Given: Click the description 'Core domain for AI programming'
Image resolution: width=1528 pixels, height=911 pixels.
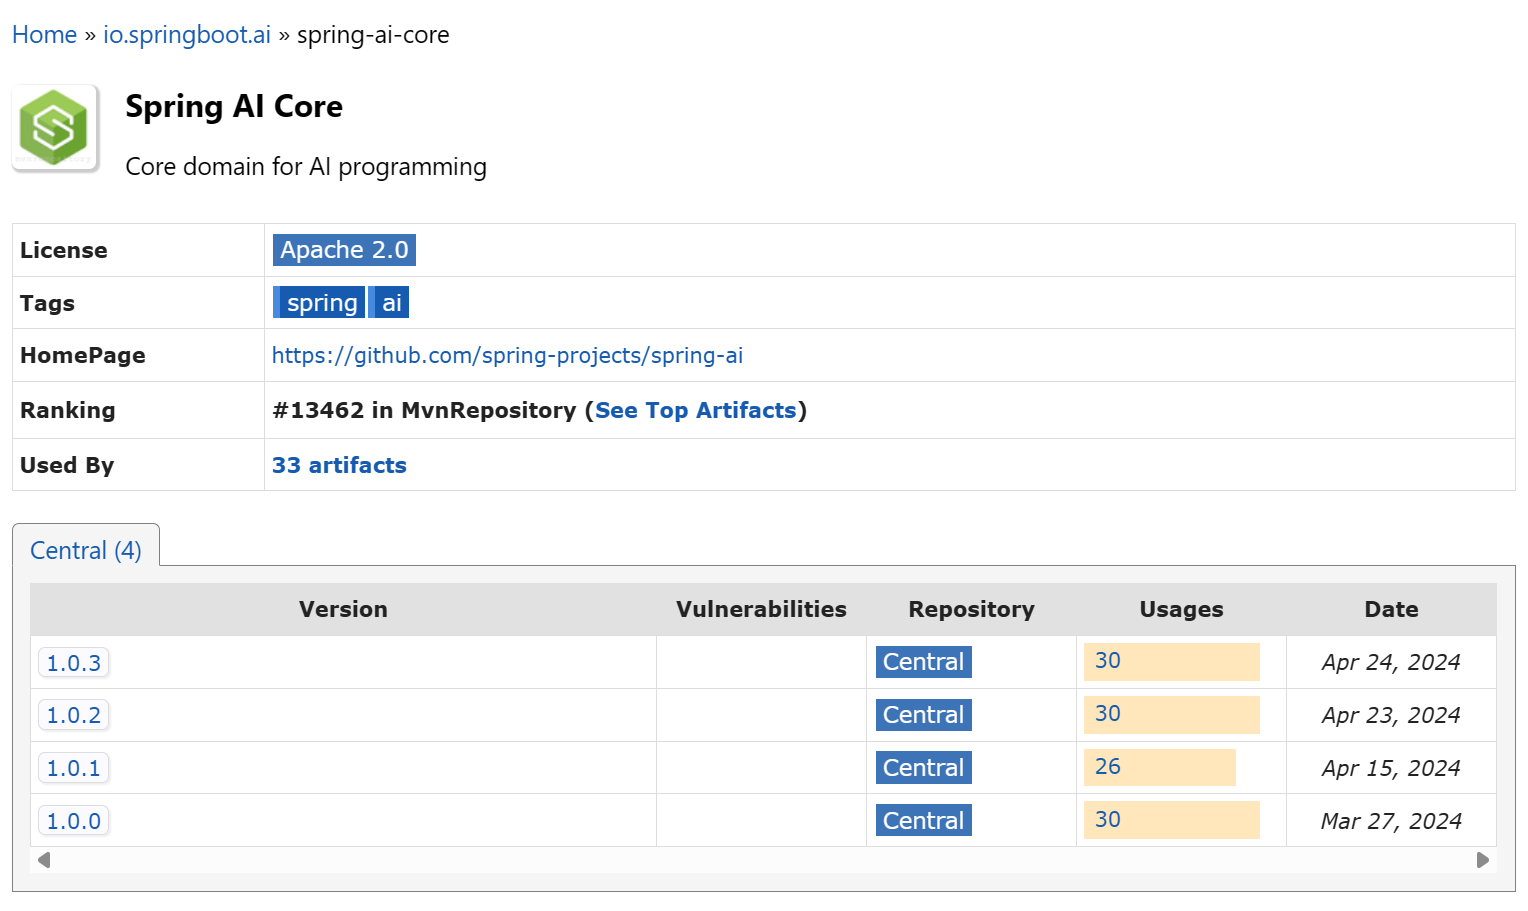Looking at the screenshot, I should coord(306,167).
